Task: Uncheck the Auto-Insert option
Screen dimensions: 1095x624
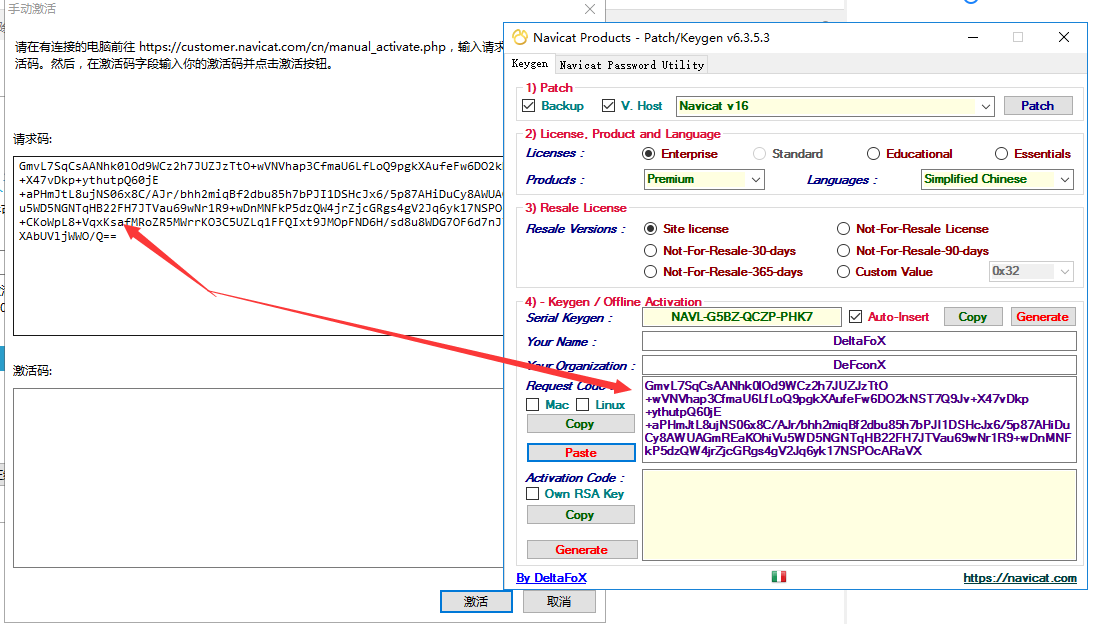Action: (x=855, y=317)
